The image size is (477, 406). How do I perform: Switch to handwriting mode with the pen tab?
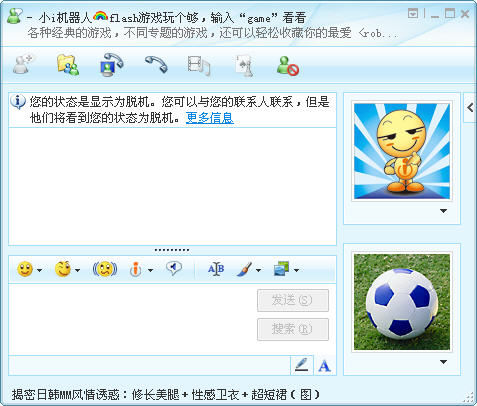click(x=302, y=365)
